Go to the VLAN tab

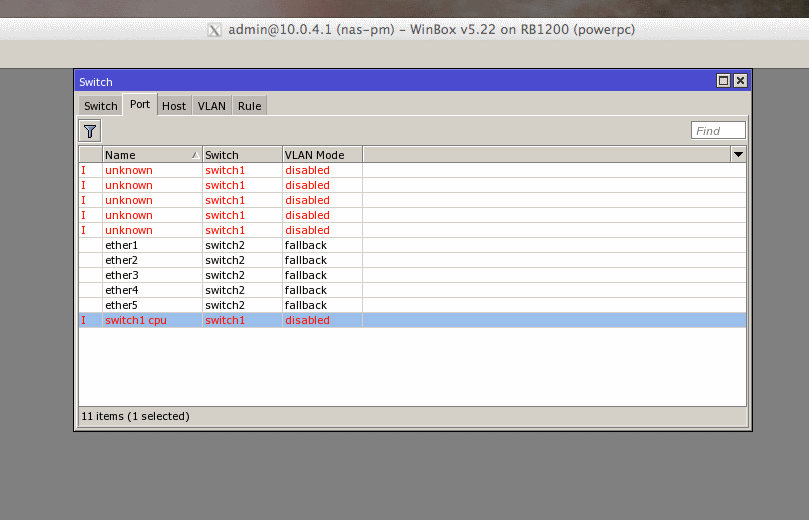212,106
